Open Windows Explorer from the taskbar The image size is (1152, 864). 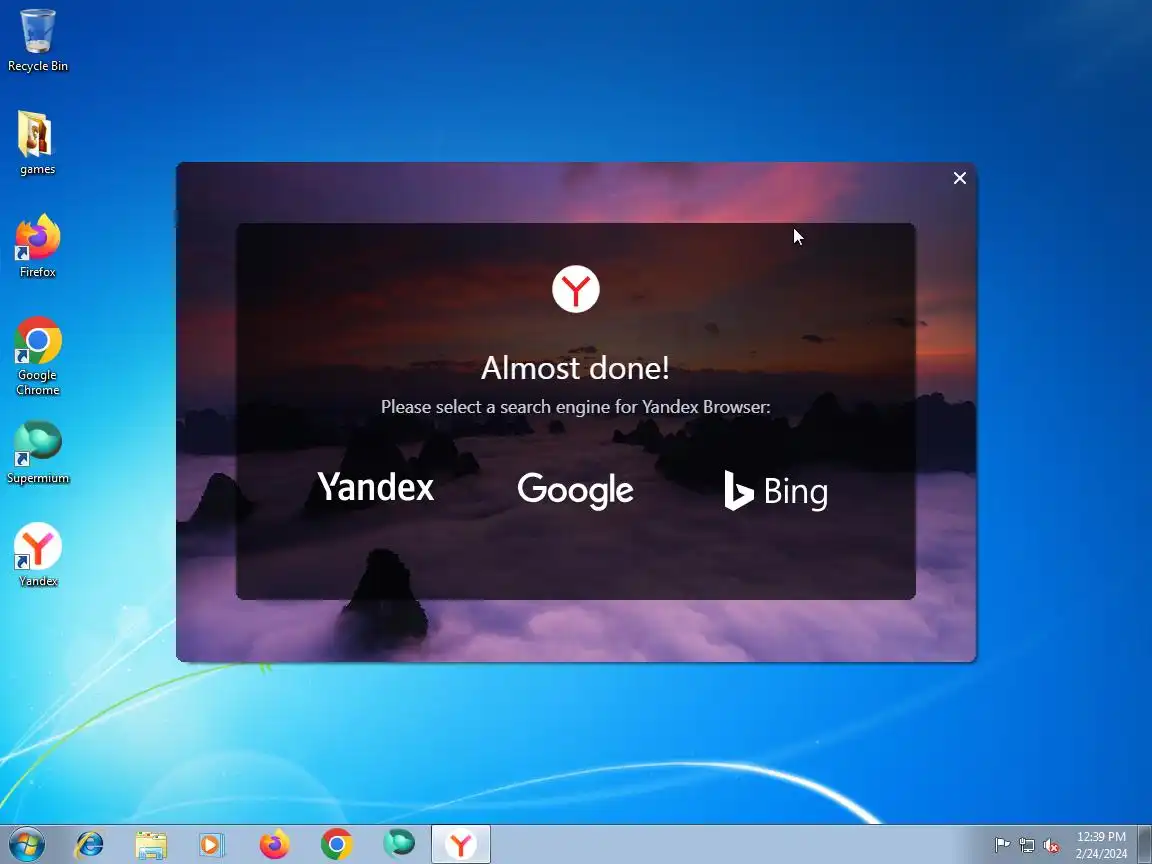151,845
